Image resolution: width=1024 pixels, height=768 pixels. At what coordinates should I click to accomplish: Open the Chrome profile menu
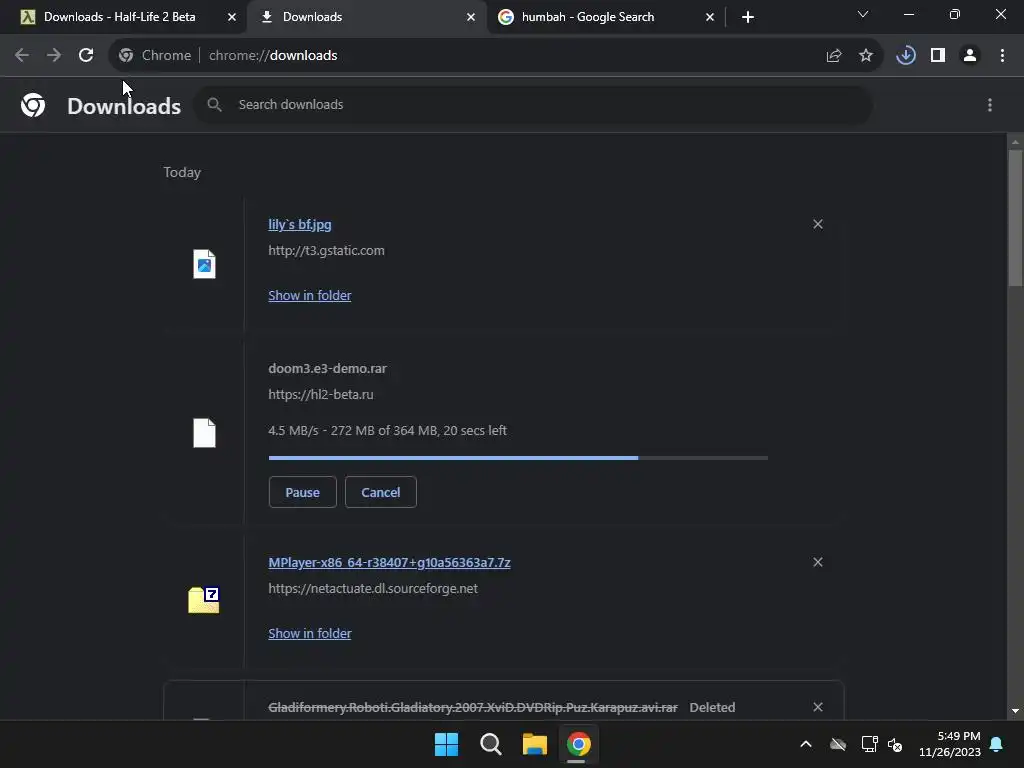[970, 56]
